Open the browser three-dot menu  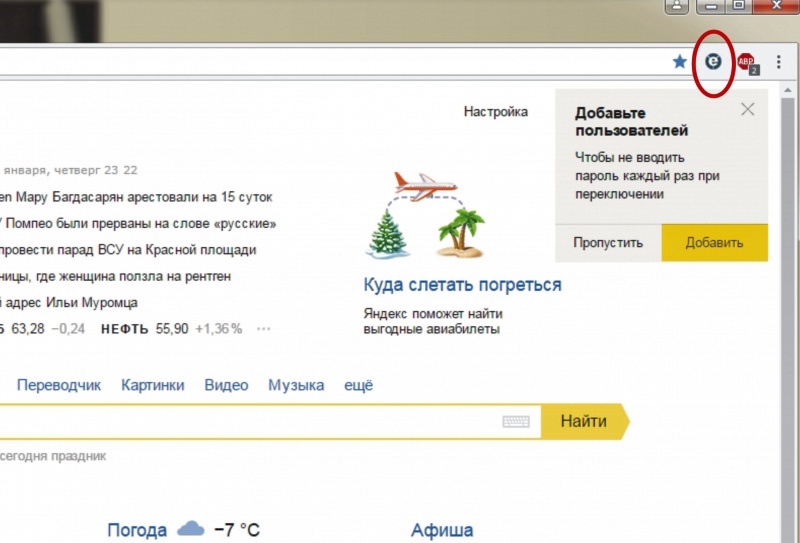779,62
